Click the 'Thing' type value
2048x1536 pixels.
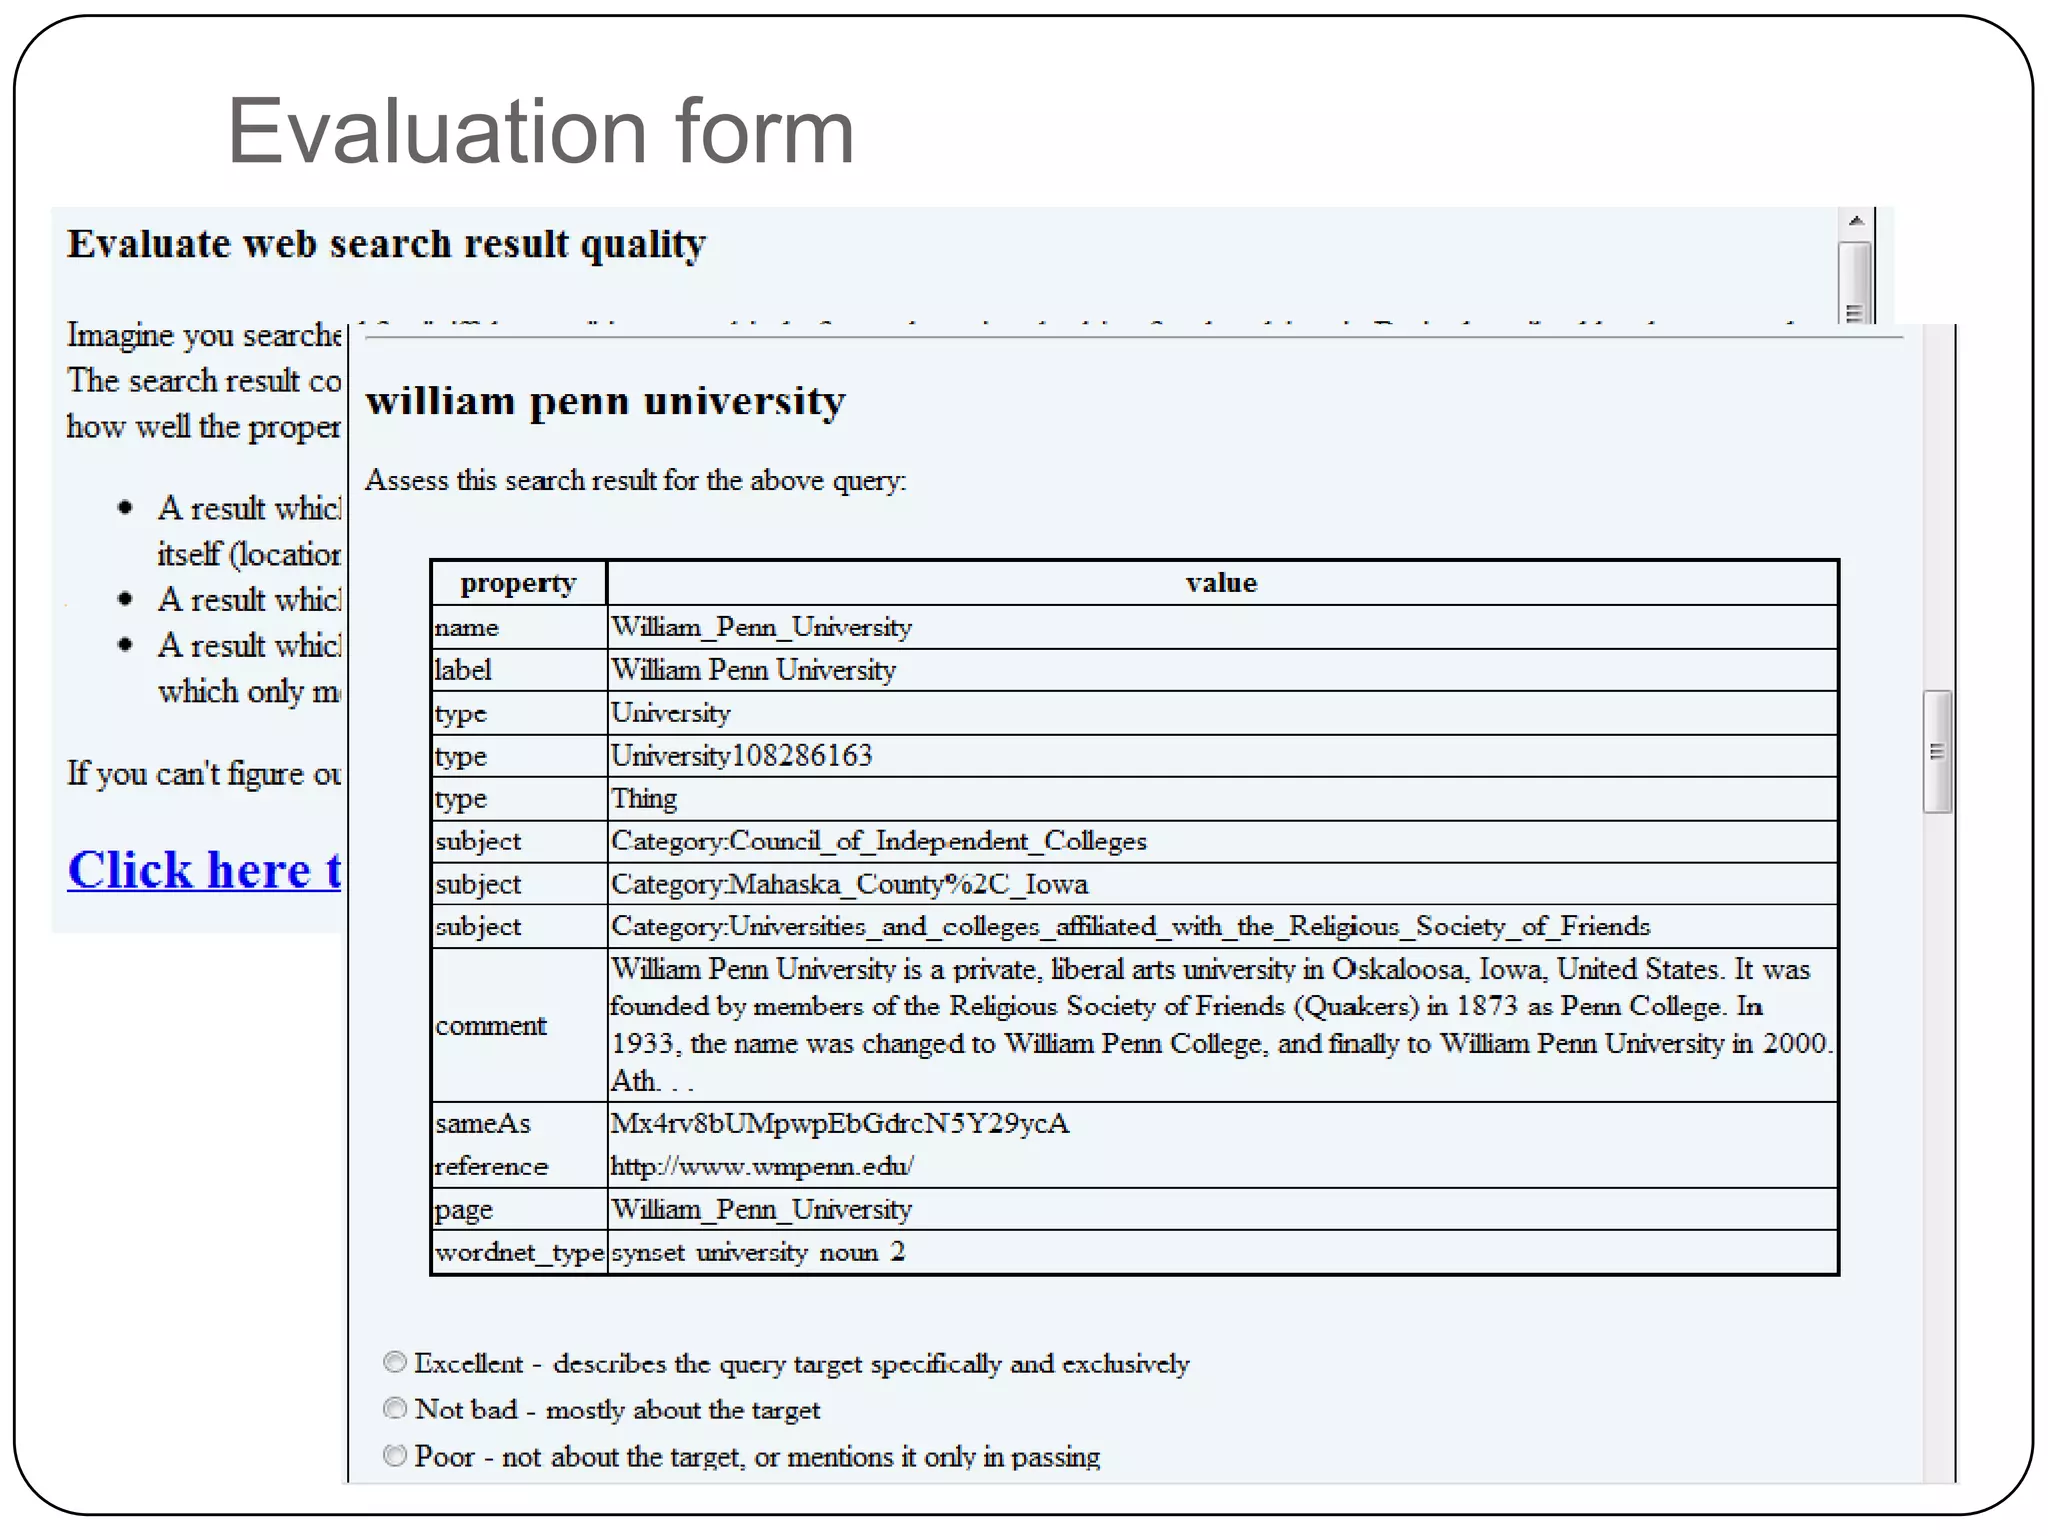click(x=644, y=798)
